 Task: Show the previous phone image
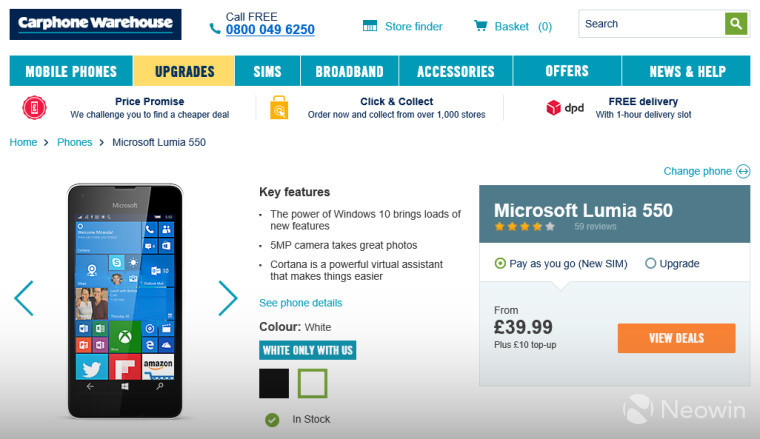coord(24,298)
